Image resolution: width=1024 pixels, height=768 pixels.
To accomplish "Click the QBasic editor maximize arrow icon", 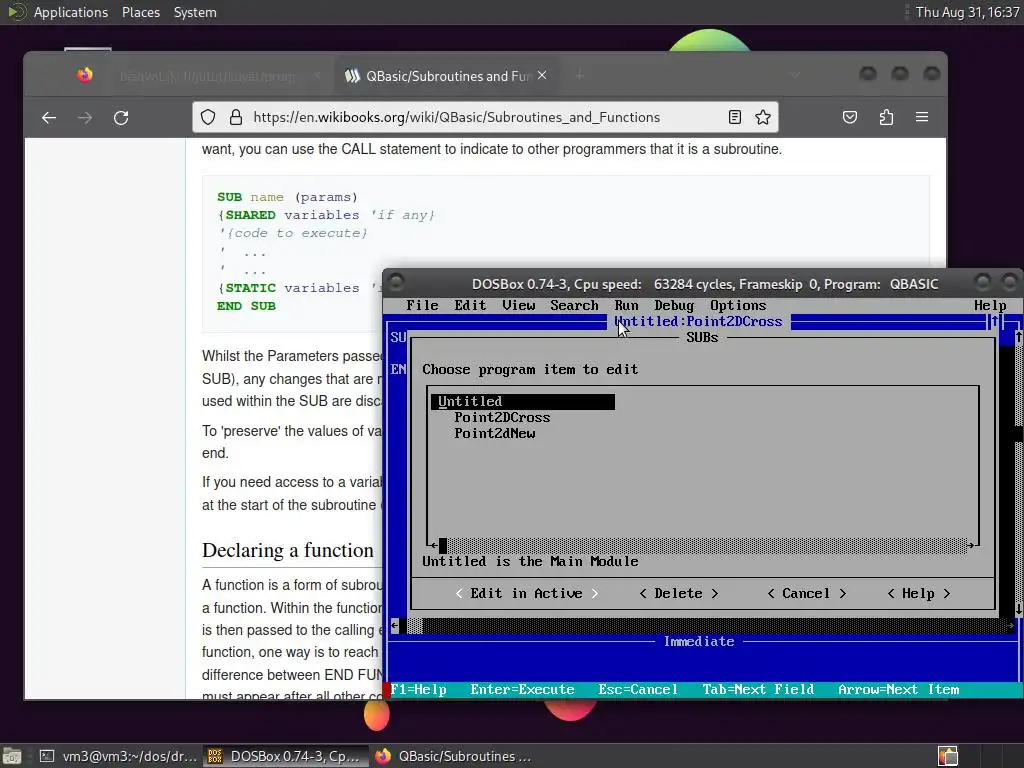I will (995, 321).
